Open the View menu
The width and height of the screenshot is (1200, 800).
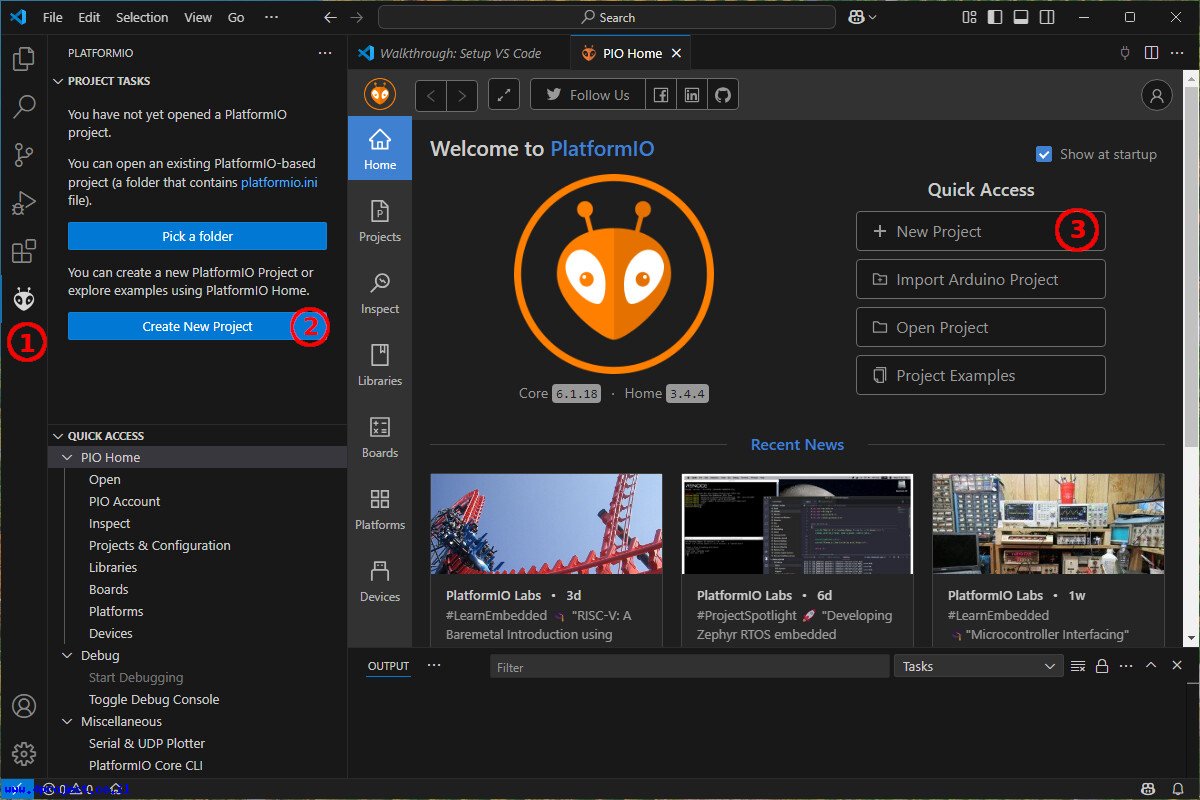click(198, 17)
